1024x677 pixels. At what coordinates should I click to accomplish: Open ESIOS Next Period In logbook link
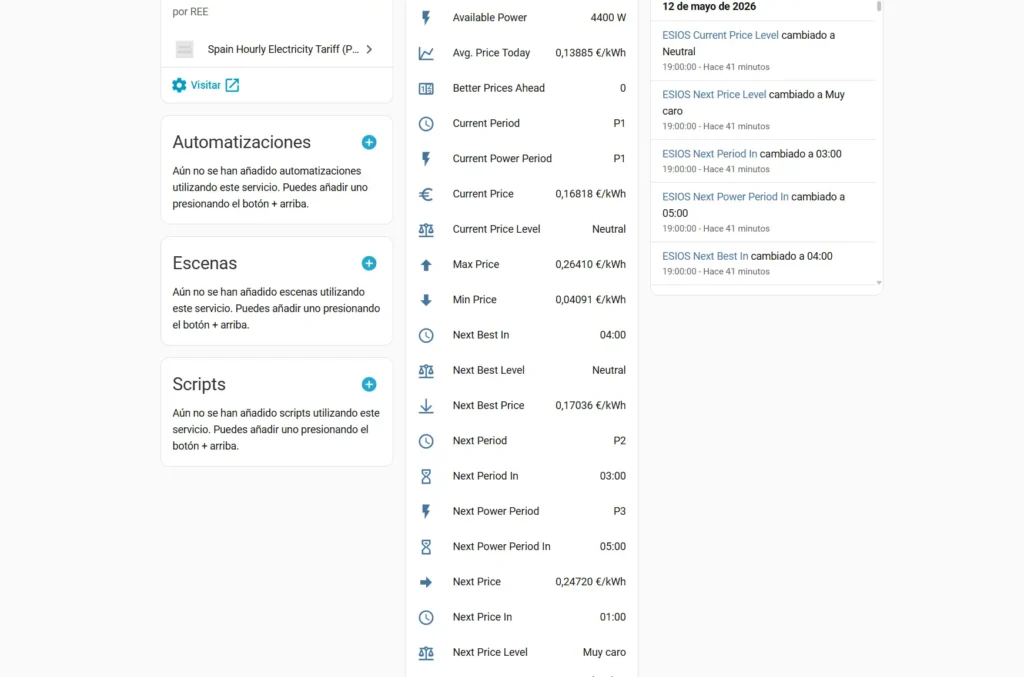[709, 154]
